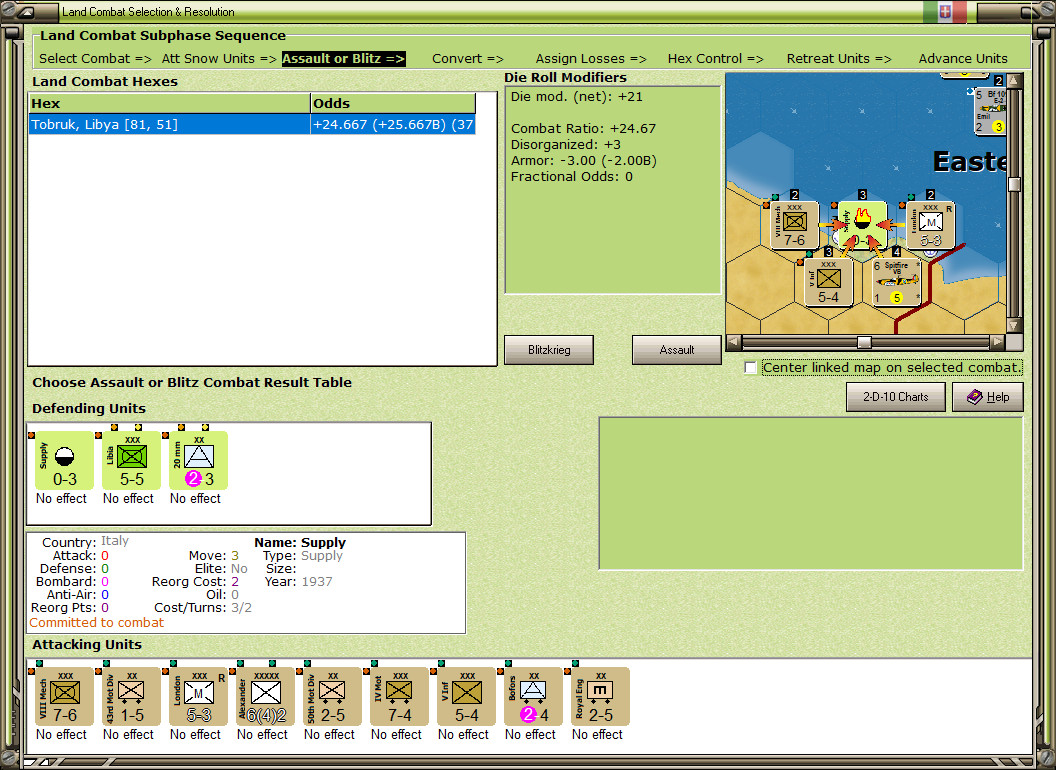Screen dimensions: 1056x770
Task: Select the defending 20 mm anti-air unit
Action: (x=198, y=461)
